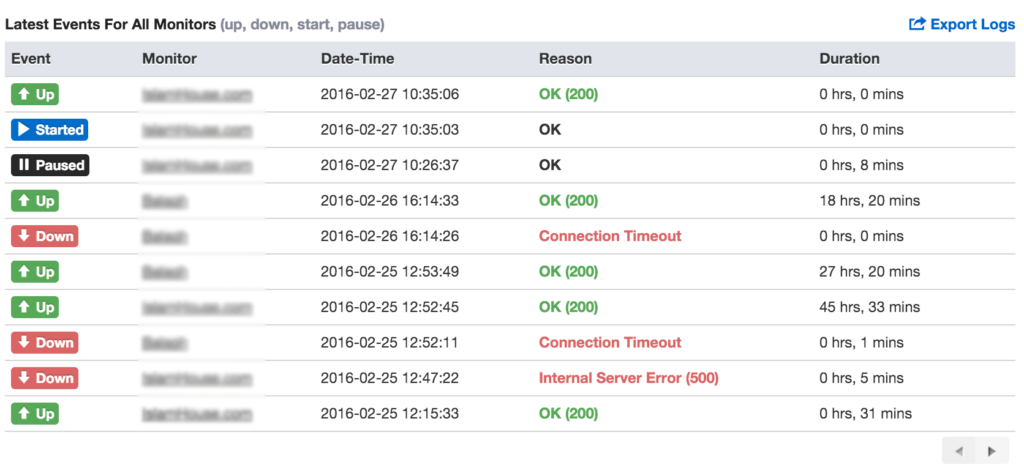Click the Export Logs link
Image resolution: width=1024 pixels, height=476 pixels.
tap(962, 25)
